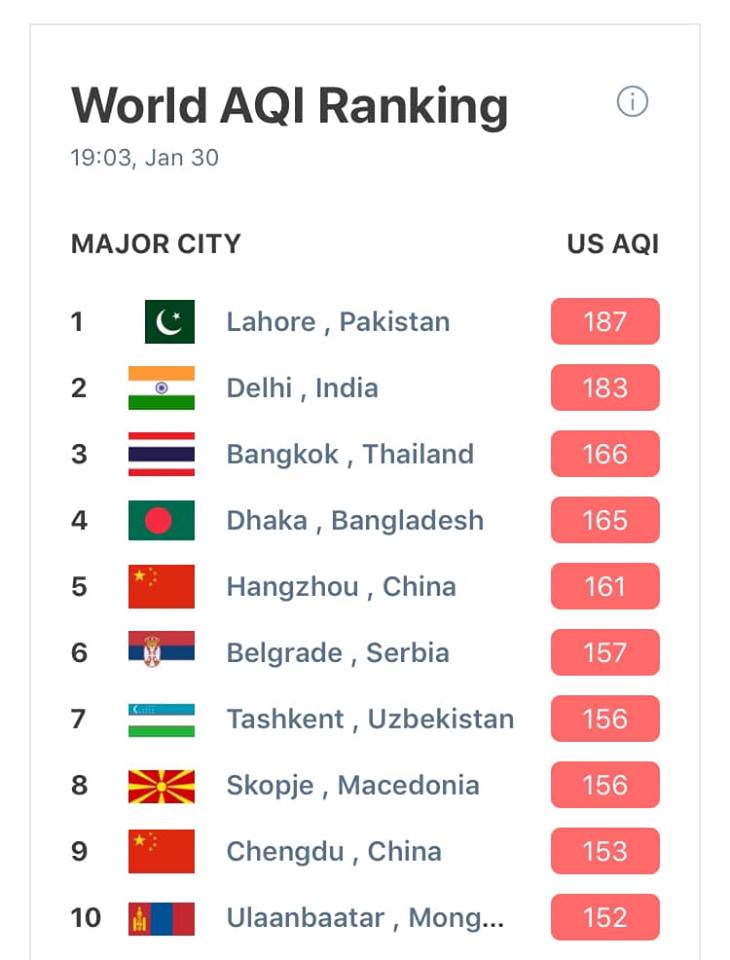This screenshot has height=960, width=730.
Task: Open the Delhi, India city link
Action: pos(302,388)
